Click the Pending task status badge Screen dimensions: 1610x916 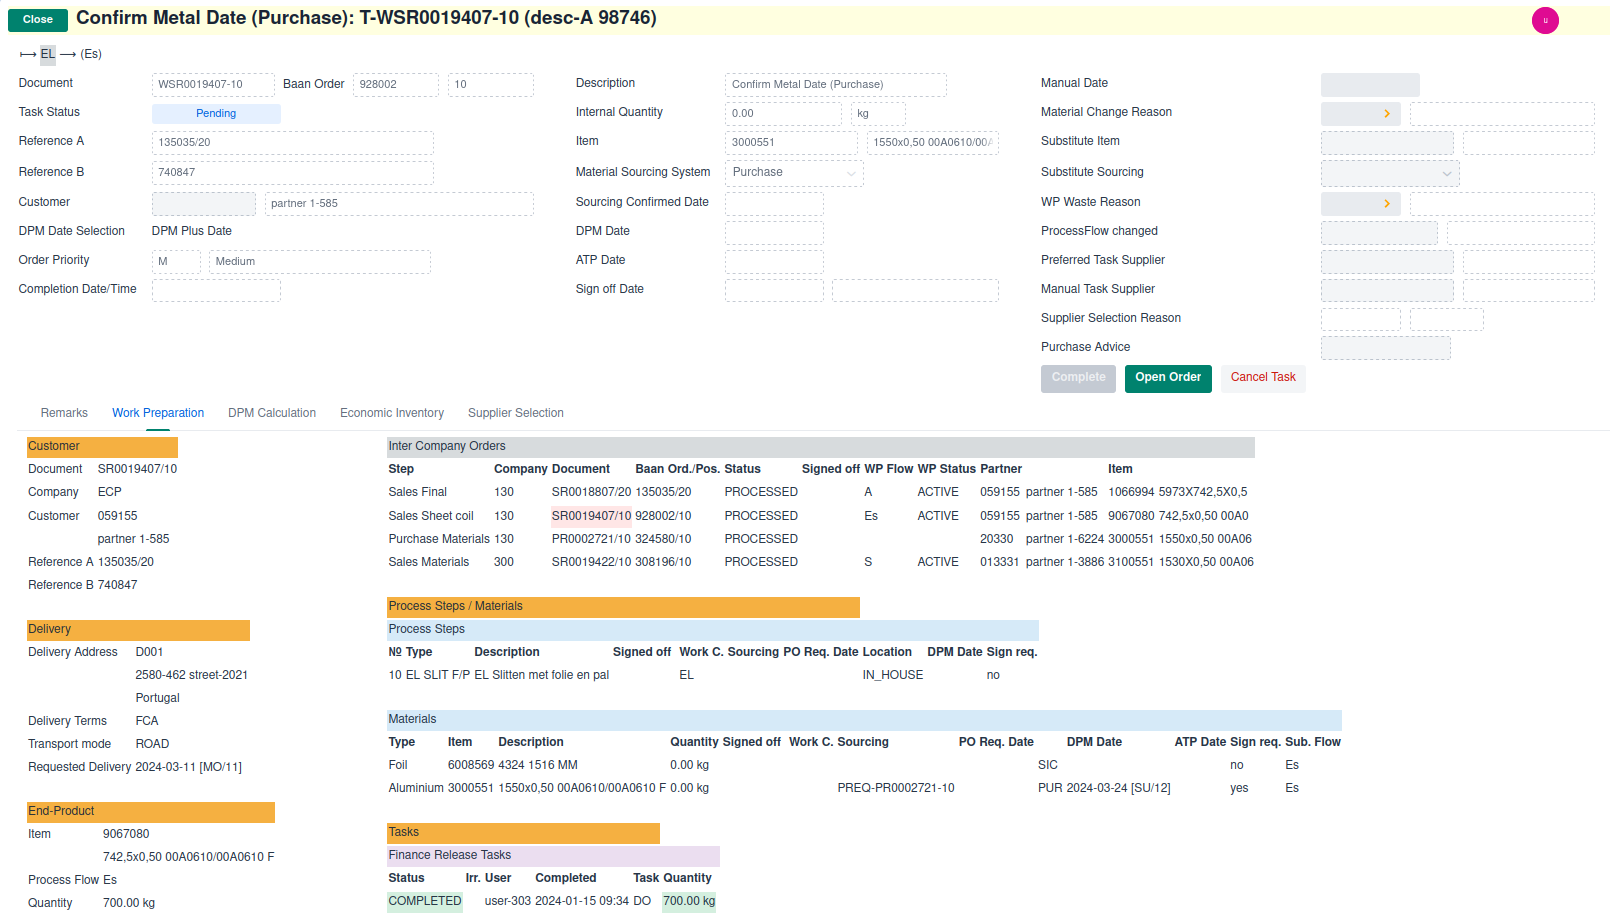216,114
